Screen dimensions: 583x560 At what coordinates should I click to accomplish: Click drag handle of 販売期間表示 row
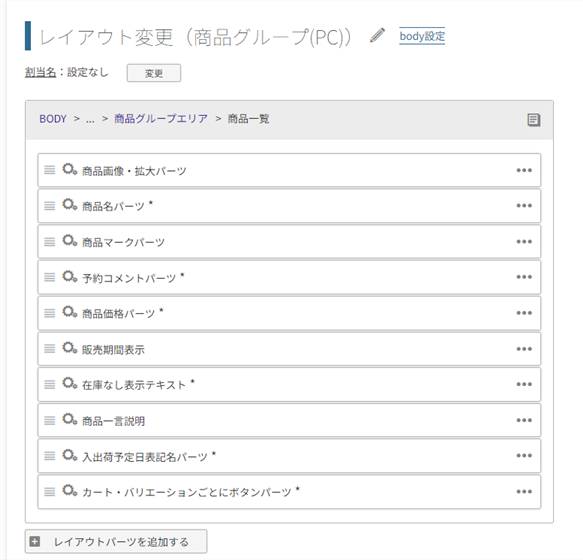(49, 348)
